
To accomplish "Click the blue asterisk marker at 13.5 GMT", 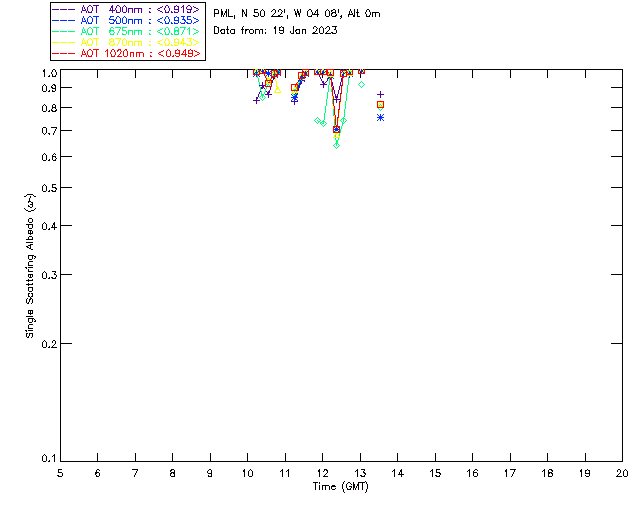I will pos(380,117).
